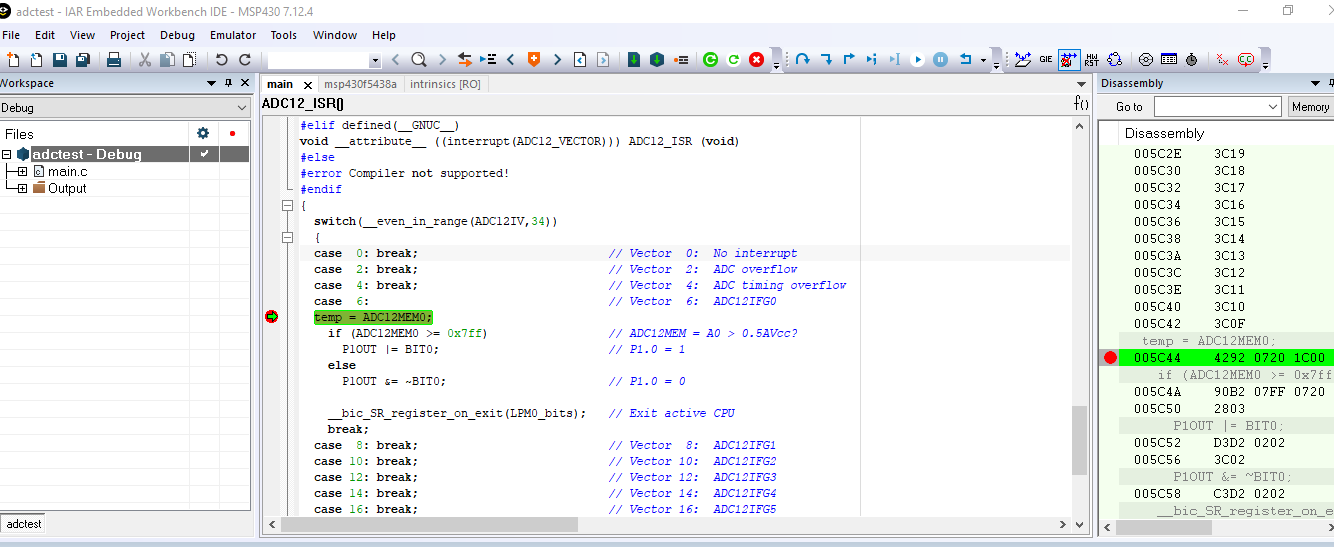Click the Download and Debug icon
The image size is (1334, 547).
(634, 60)
